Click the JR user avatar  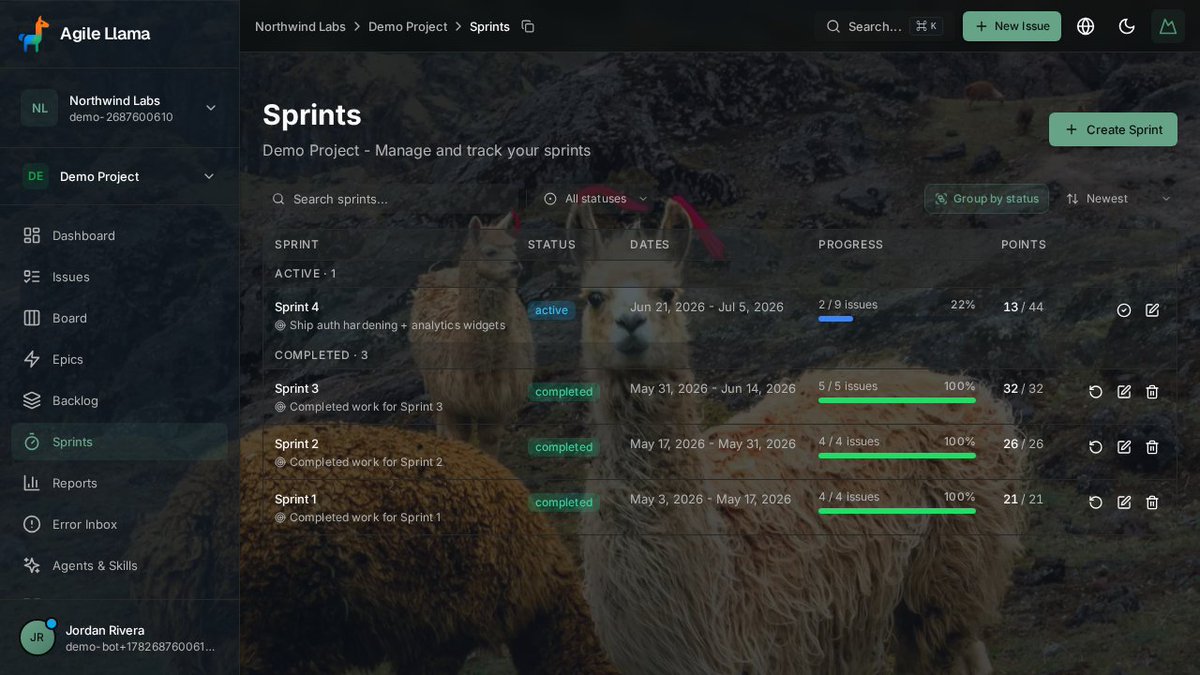point(37,637)
